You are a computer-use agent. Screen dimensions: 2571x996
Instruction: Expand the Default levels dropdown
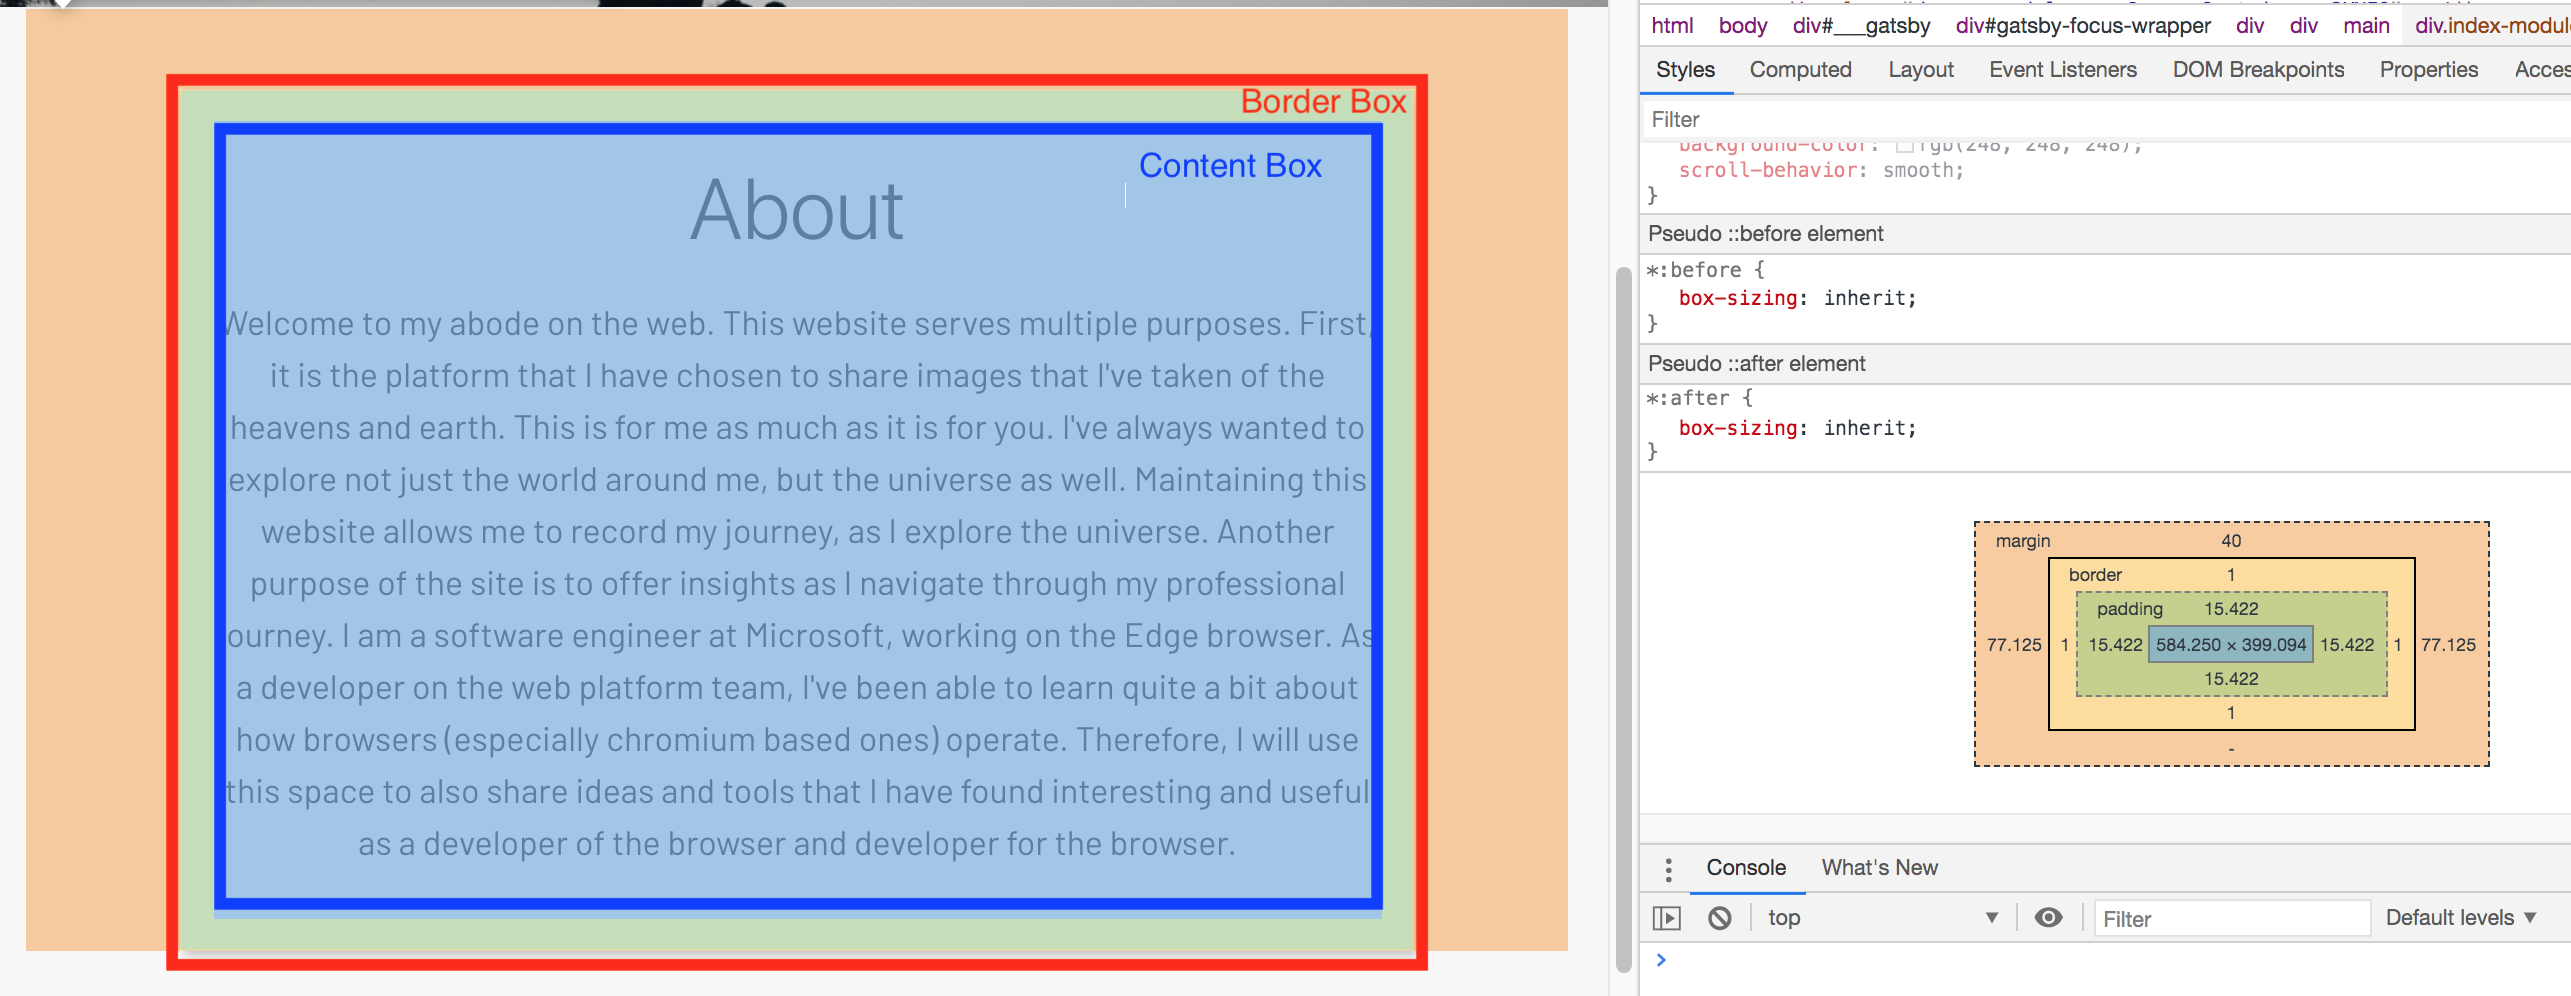[x=2460, y=918]
